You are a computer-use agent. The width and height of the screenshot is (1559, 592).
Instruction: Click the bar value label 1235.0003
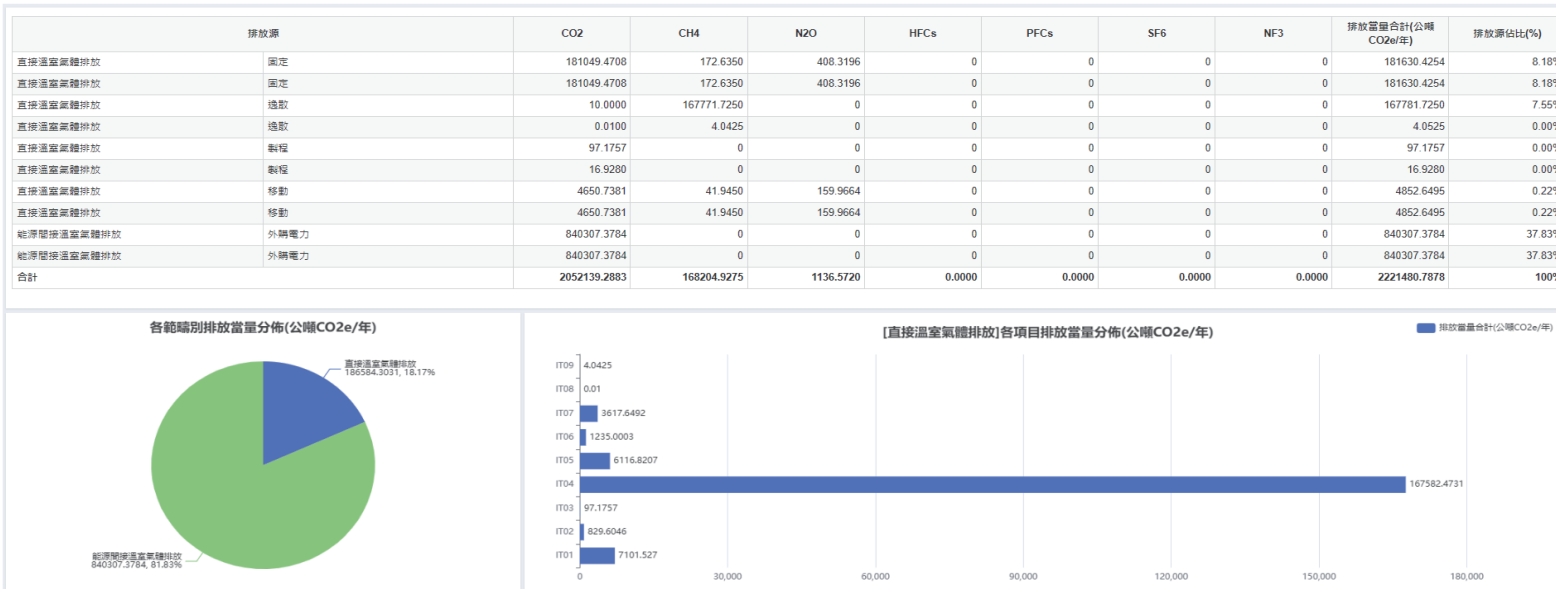(x=612, y=437)
